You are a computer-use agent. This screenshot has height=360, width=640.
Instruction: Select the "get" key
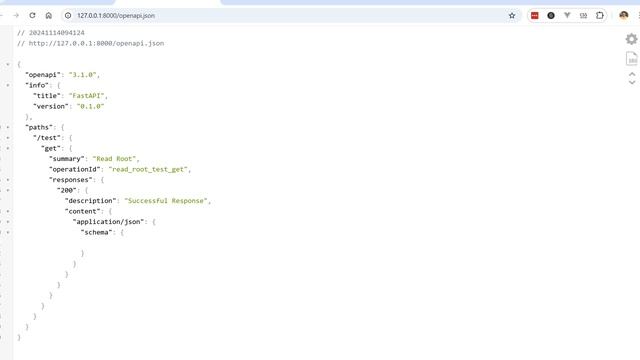51,149
